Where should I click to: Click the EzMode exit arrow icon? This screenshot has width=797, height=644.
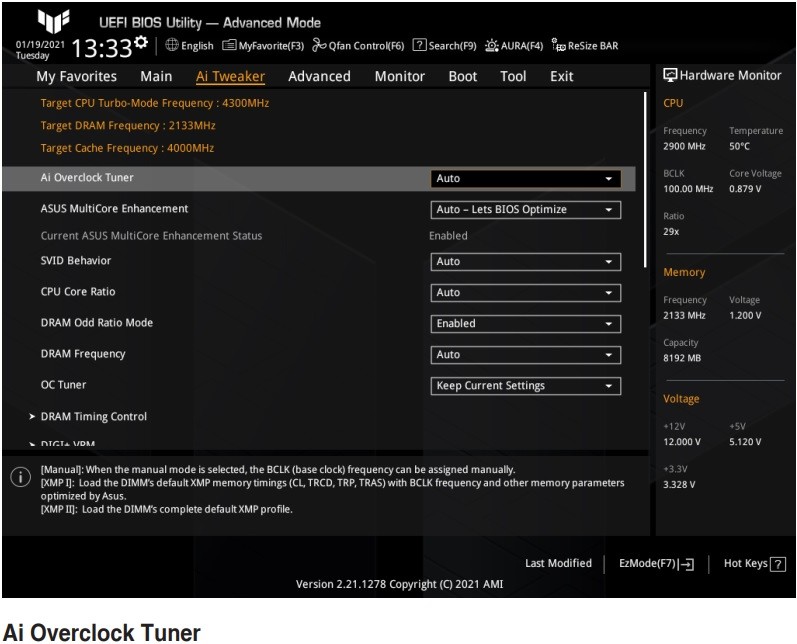click(x=686, y=564)
